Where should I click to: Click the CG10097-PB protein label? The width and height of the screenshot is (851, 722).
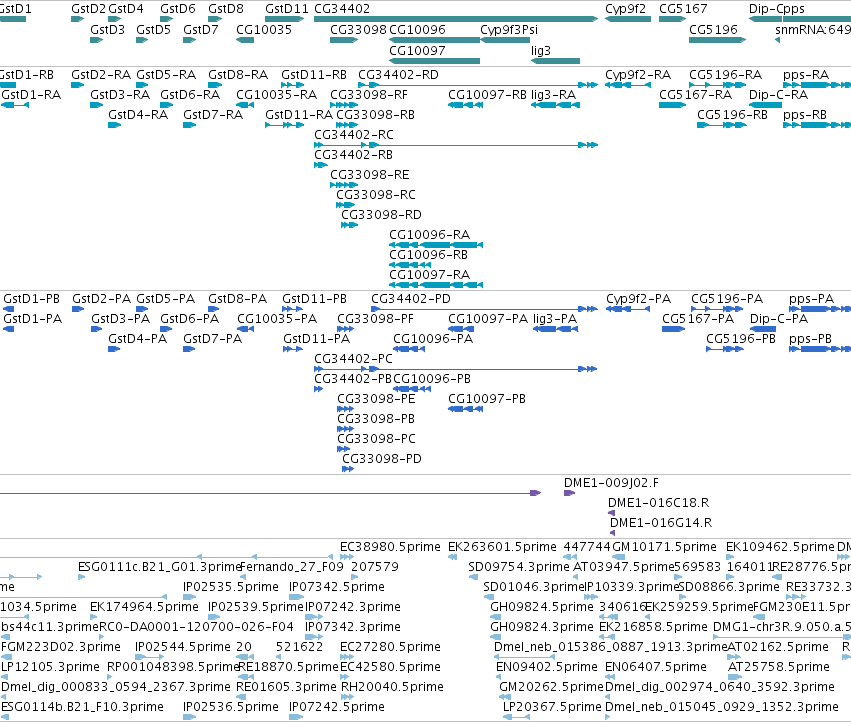487,398
